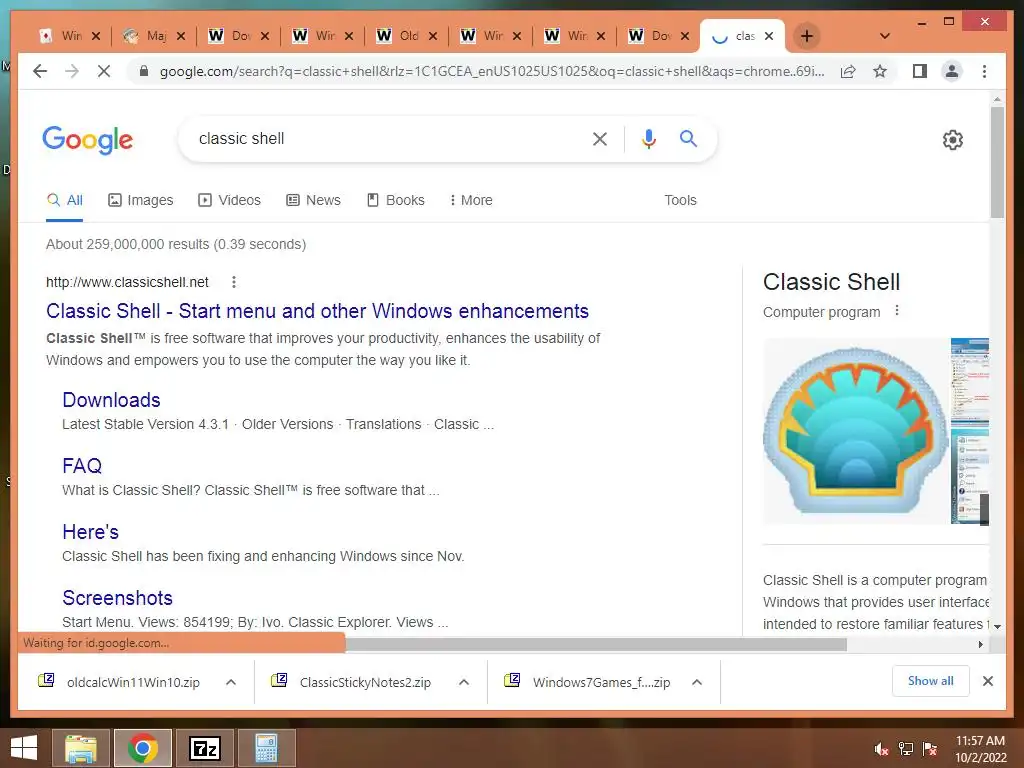Image resolution: width=1024 pixels, height=768 pixels.
Task: Open Classic Shell knowledge panel options
Action: pos(897,311)
